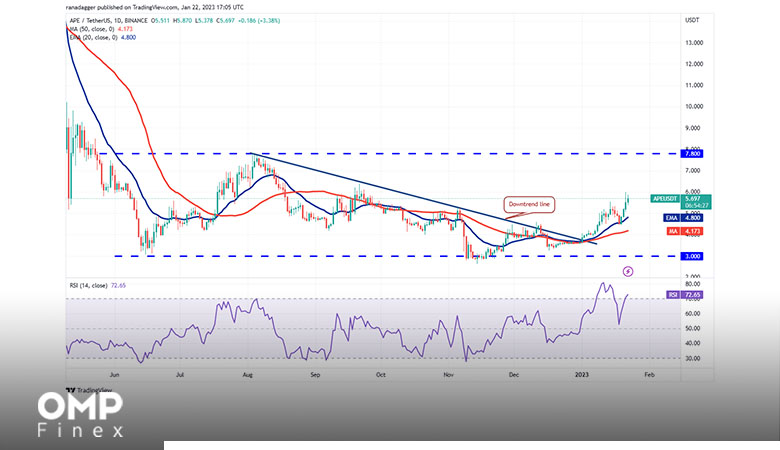Click the 13.000 price scale value
The height and width of the screenshot is (450, 780).
coord(694,43)
